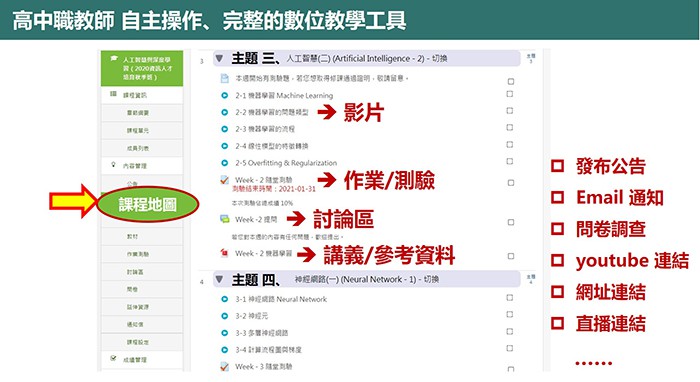The image size is (700, 382).
Task: Open the 2-3 機器學習的流程 video link
Action: pos(265,129)
